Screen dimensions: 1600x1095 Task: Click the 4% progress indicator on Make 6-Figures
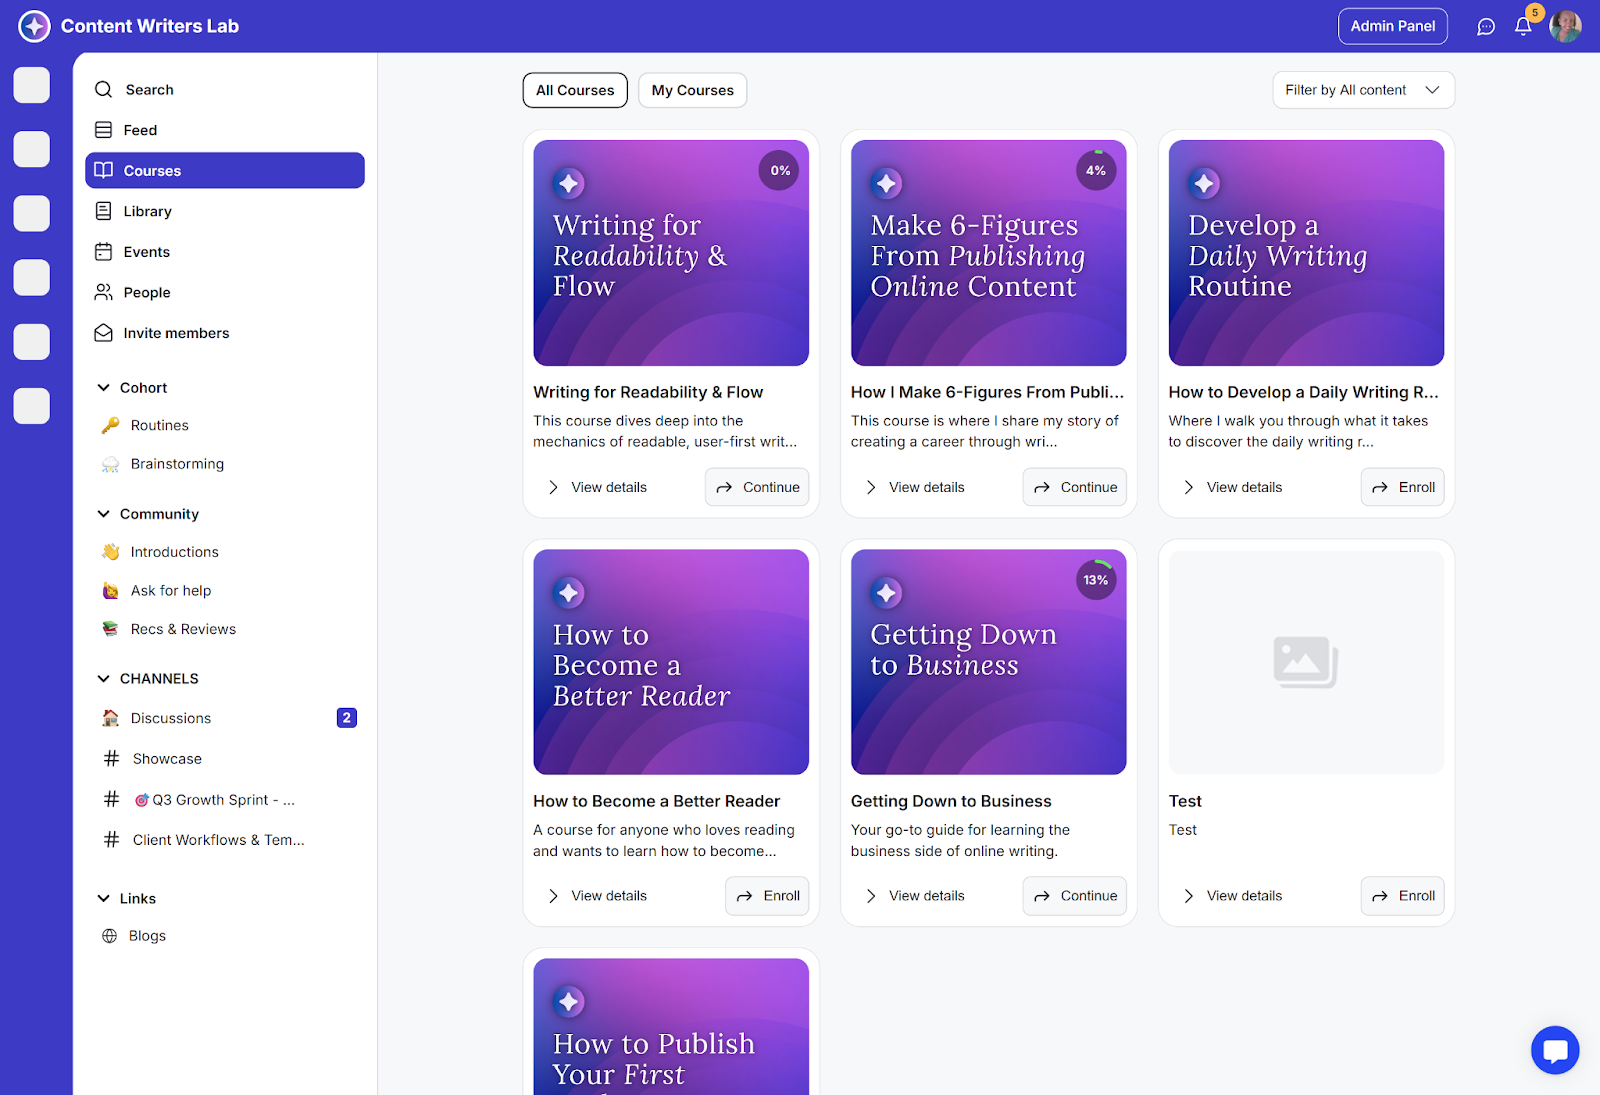[1096, 171]
